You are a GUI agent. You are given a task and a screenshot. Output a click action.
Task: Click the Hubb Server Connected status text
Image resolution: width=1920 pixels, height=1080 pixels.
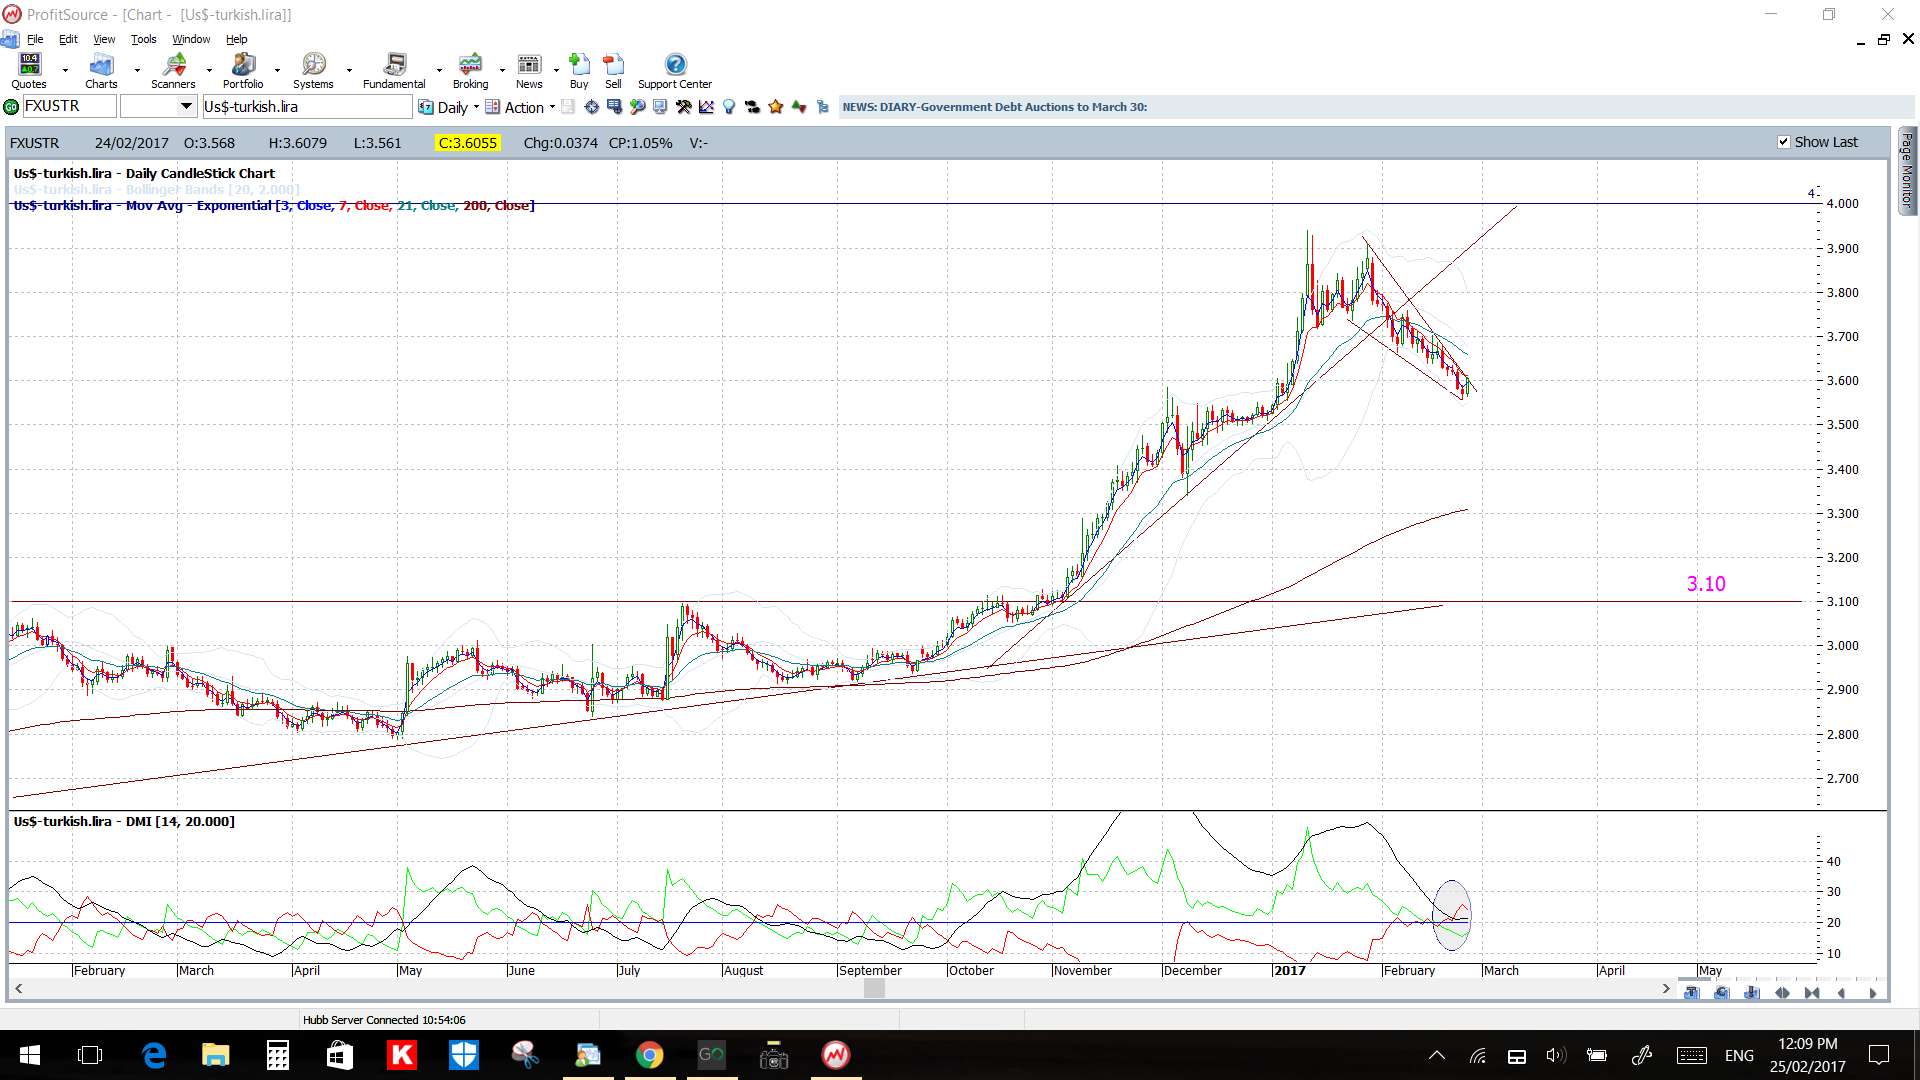(384, 1020)
